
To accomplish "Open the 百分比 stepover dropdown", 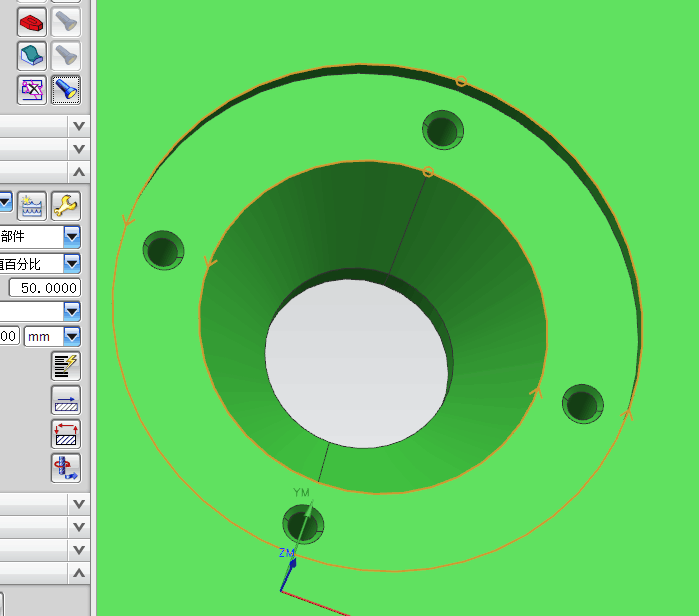I will point(72,263).
